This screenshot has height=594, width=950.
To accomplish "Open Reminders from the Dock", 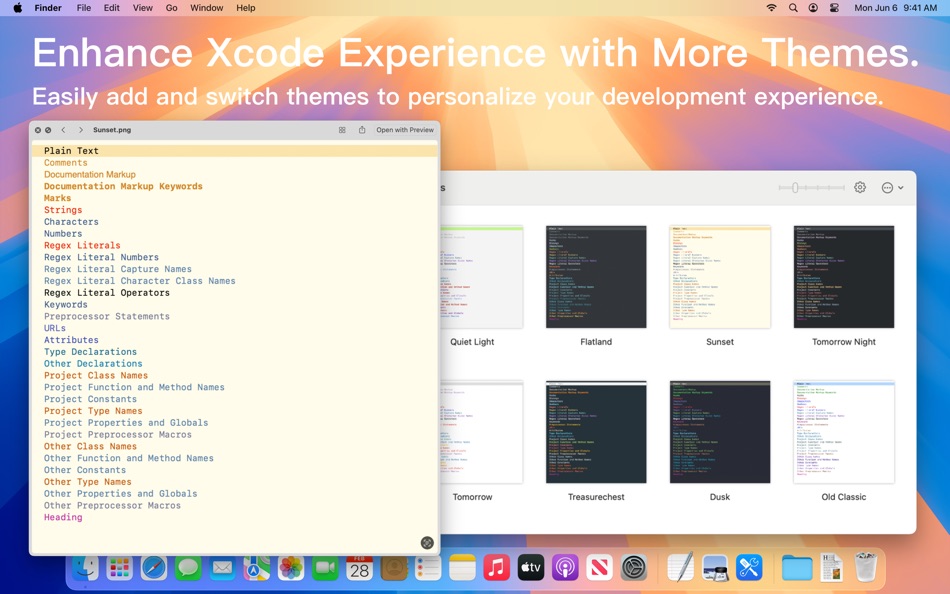I will [x=428, y=568].
